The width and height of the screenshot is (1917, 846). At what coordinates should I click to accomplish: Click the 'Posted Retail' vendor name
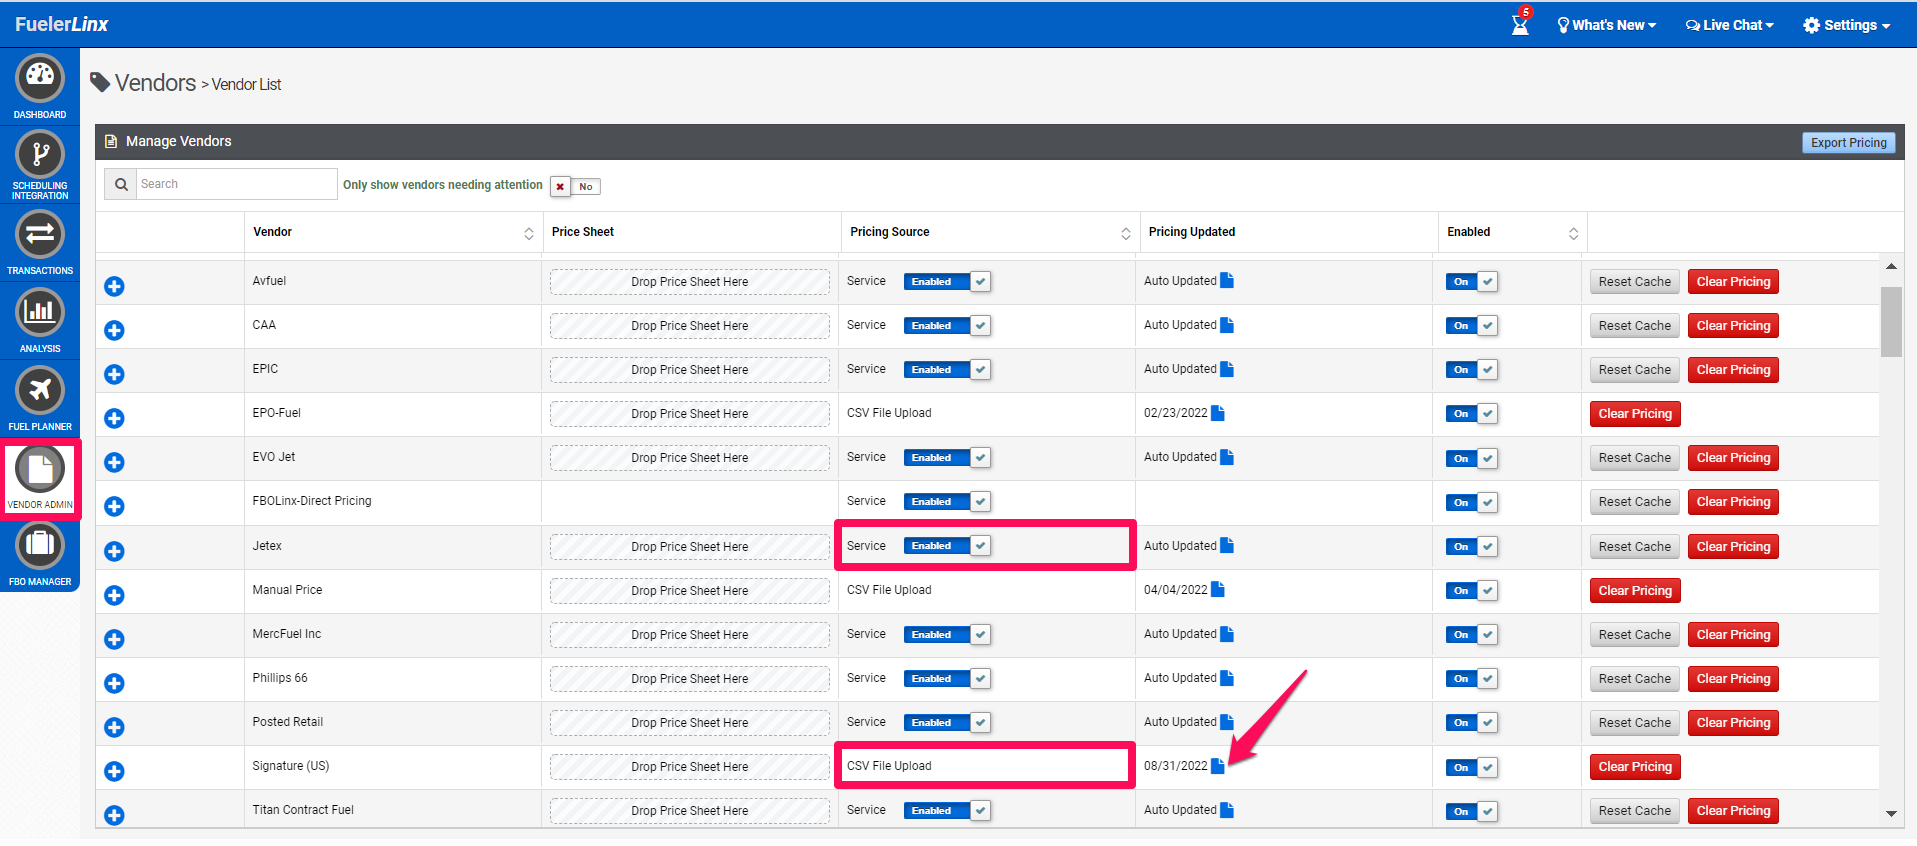point(288,722)
